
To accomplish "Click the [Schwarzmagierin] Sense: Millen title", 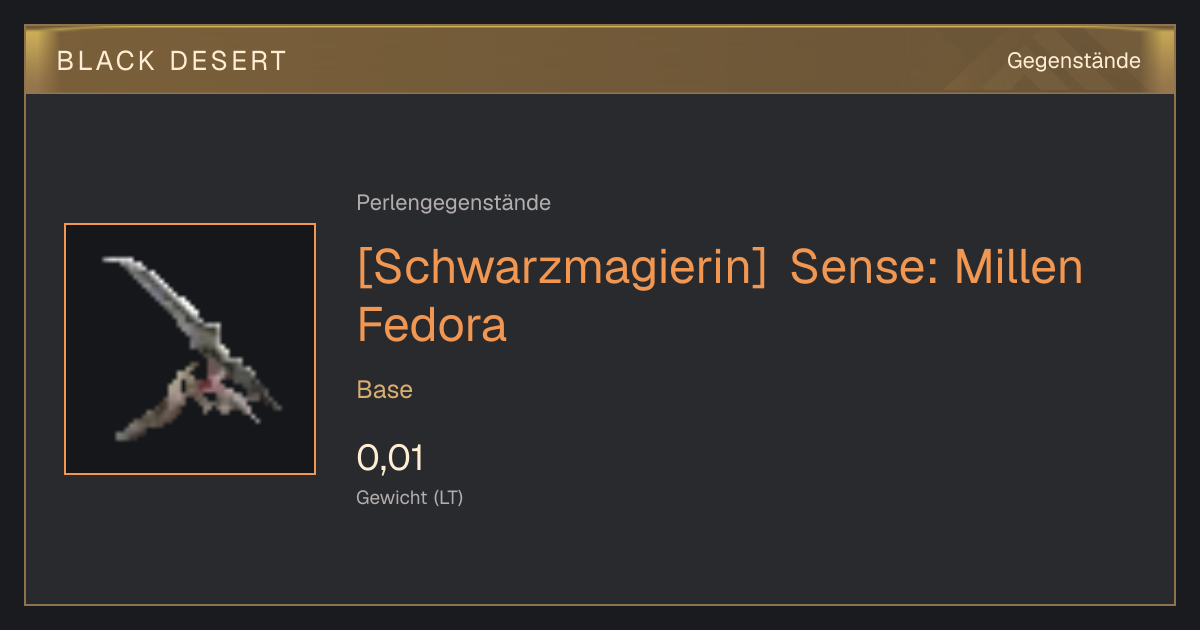I will 720,267.
